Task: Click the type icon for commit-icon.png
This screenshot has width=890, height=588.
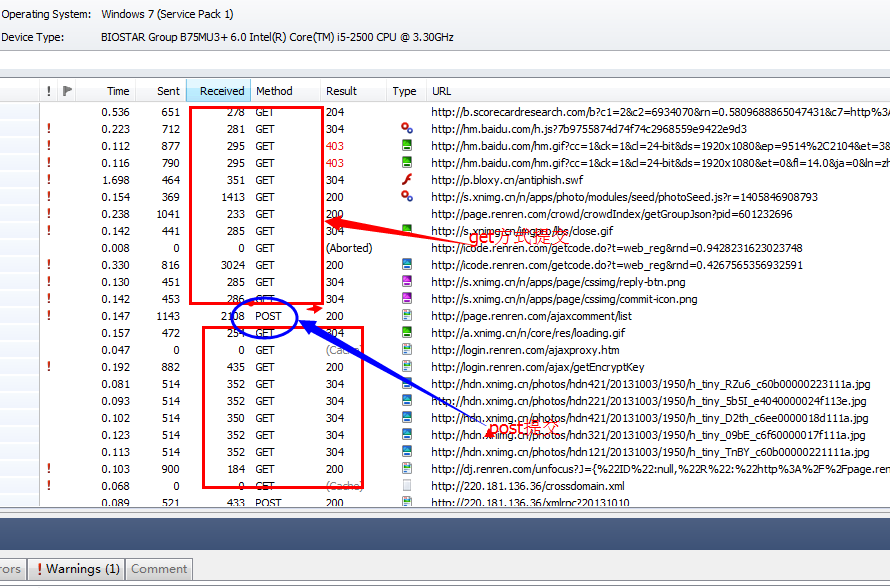Action: (406, 299)
